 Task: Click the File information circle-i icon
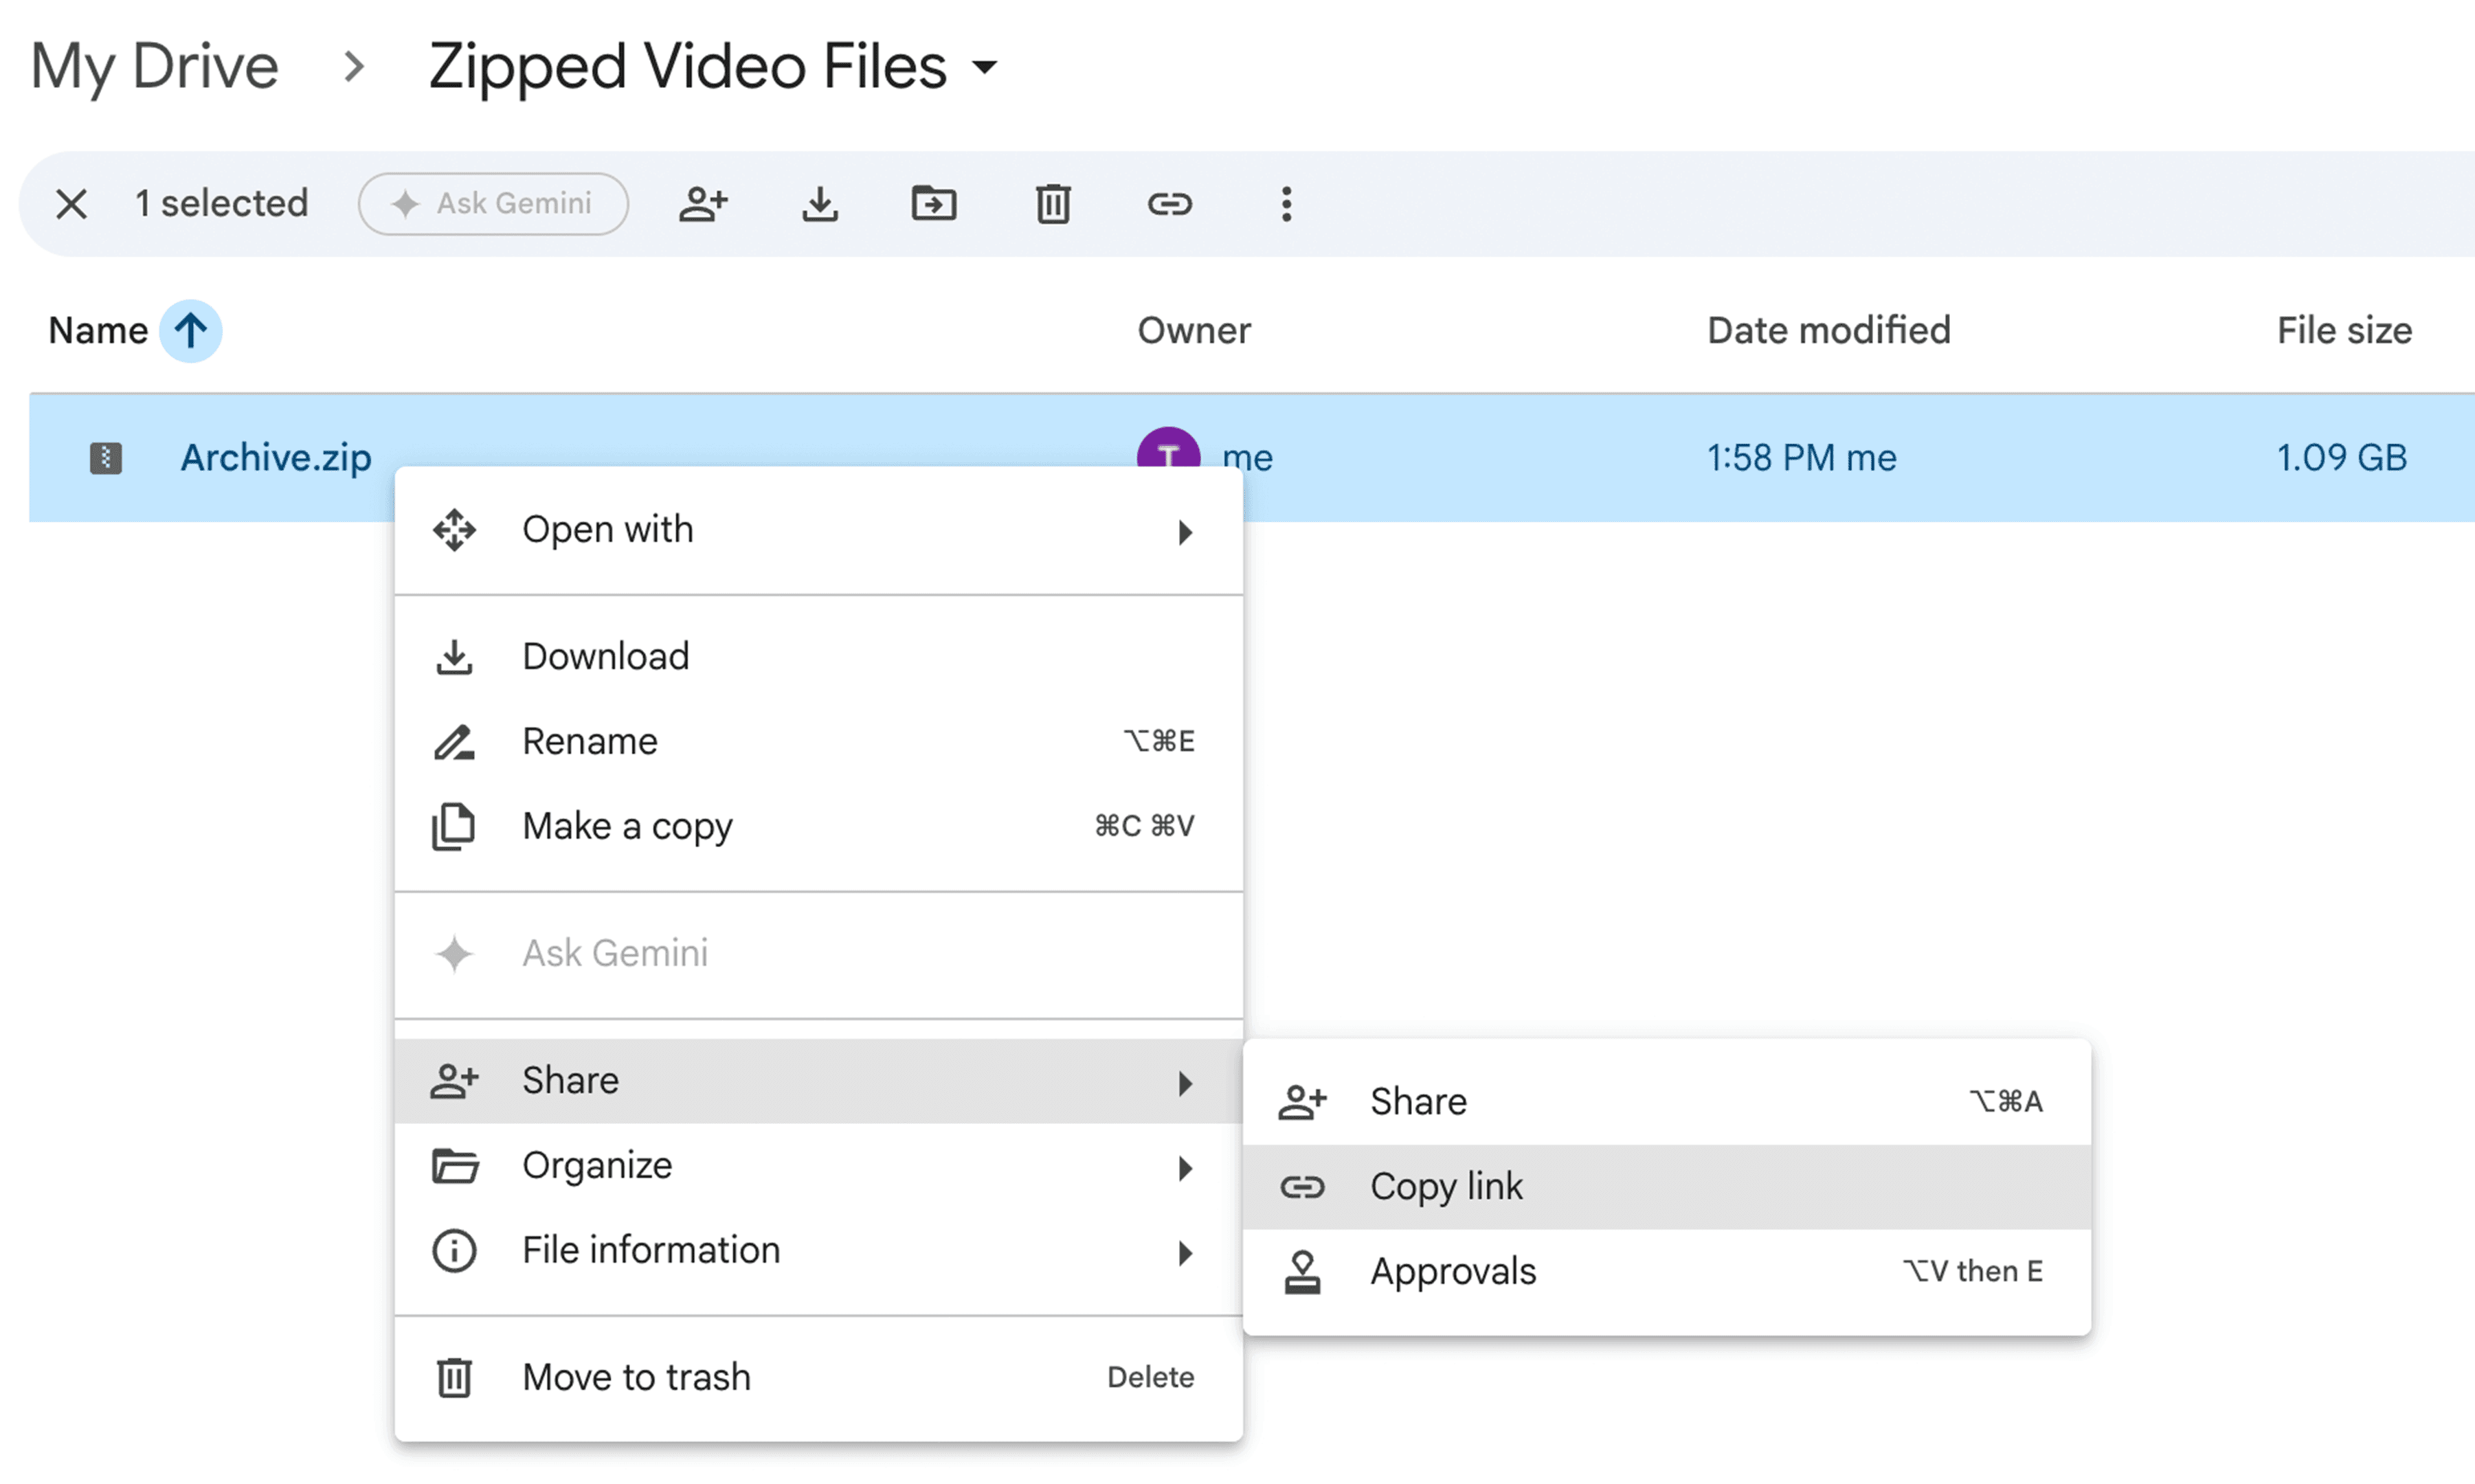tap(454, 1251)
